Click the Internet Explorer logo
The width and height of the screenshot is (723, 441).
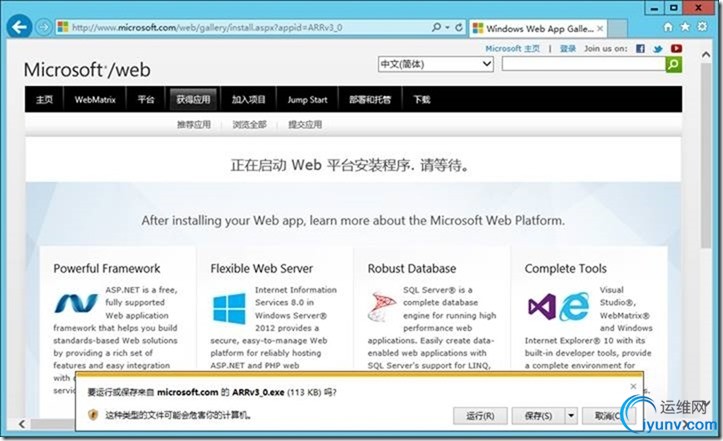point(575,306)
